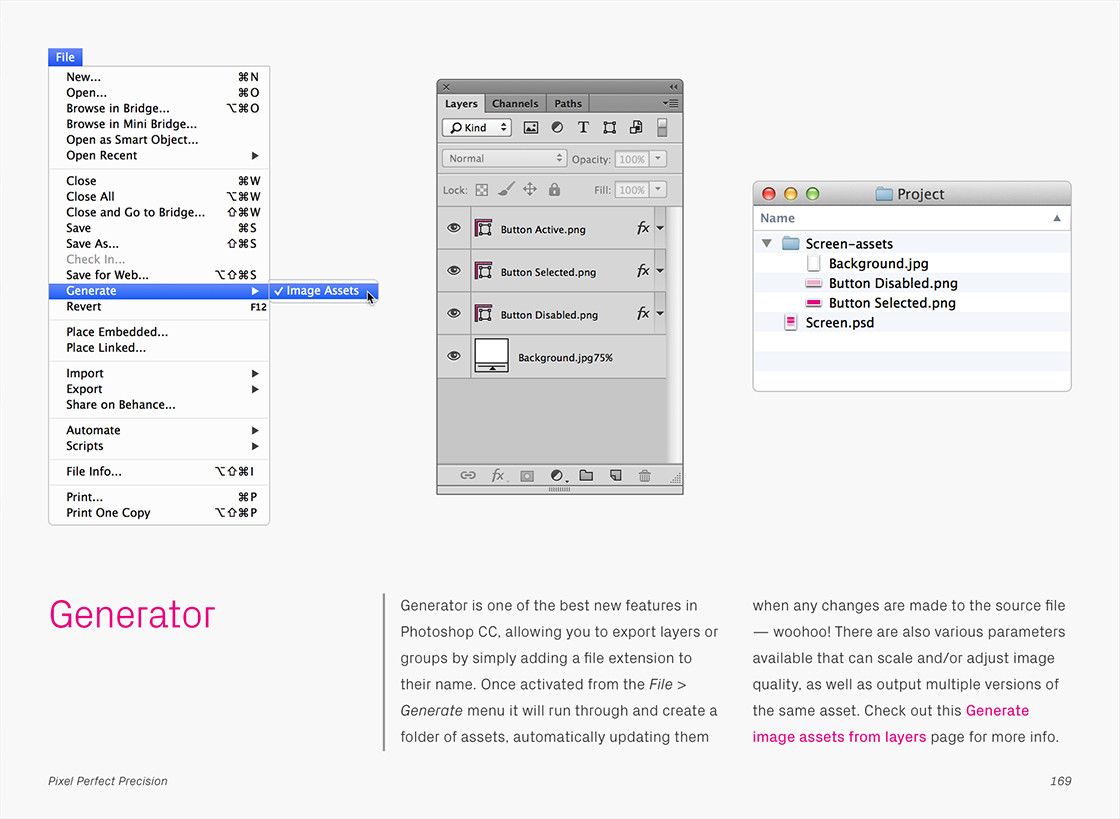This screenshot has height=819, width=1120.
Task: Click the delete layer trash icon
Action: 645,476
